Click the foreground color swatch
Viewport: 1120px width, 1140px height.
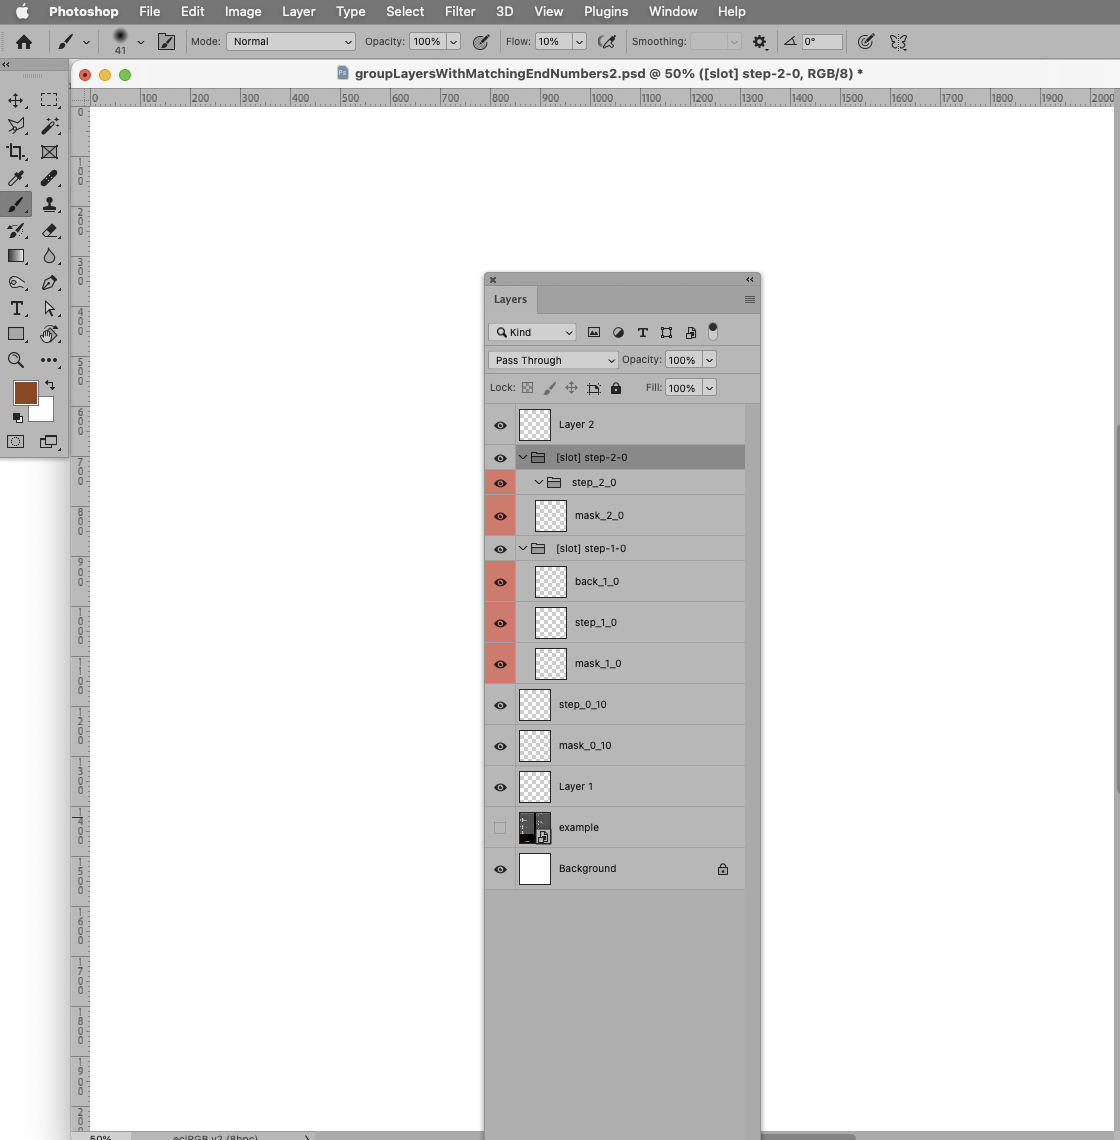pos(26,393)
